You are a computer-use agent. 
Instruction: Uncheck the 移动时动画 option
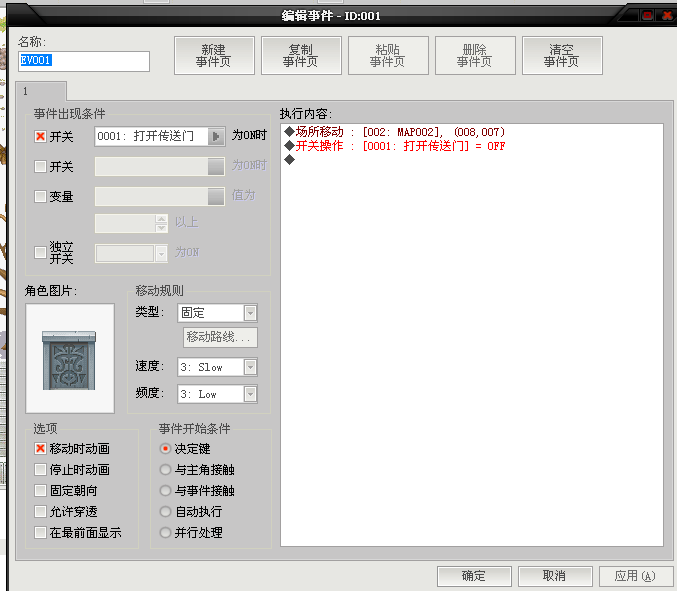pyautogui.click(x=40, y=449)
